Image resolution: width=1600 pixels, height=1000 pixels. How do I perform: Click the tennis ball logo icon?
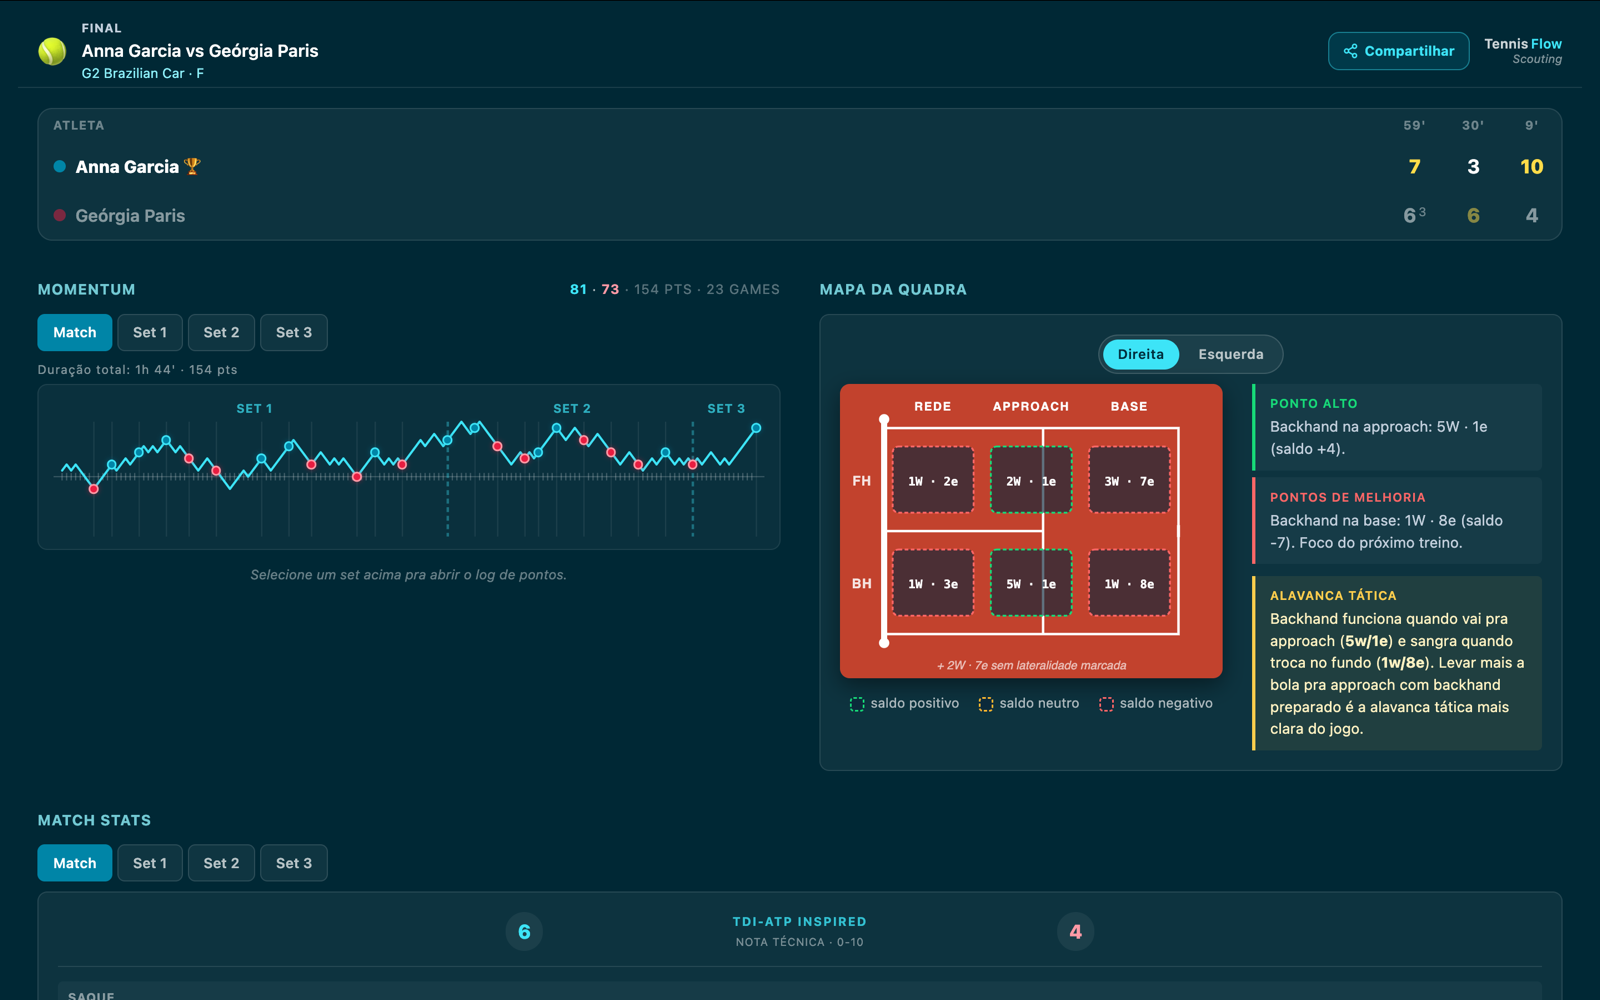52,51
